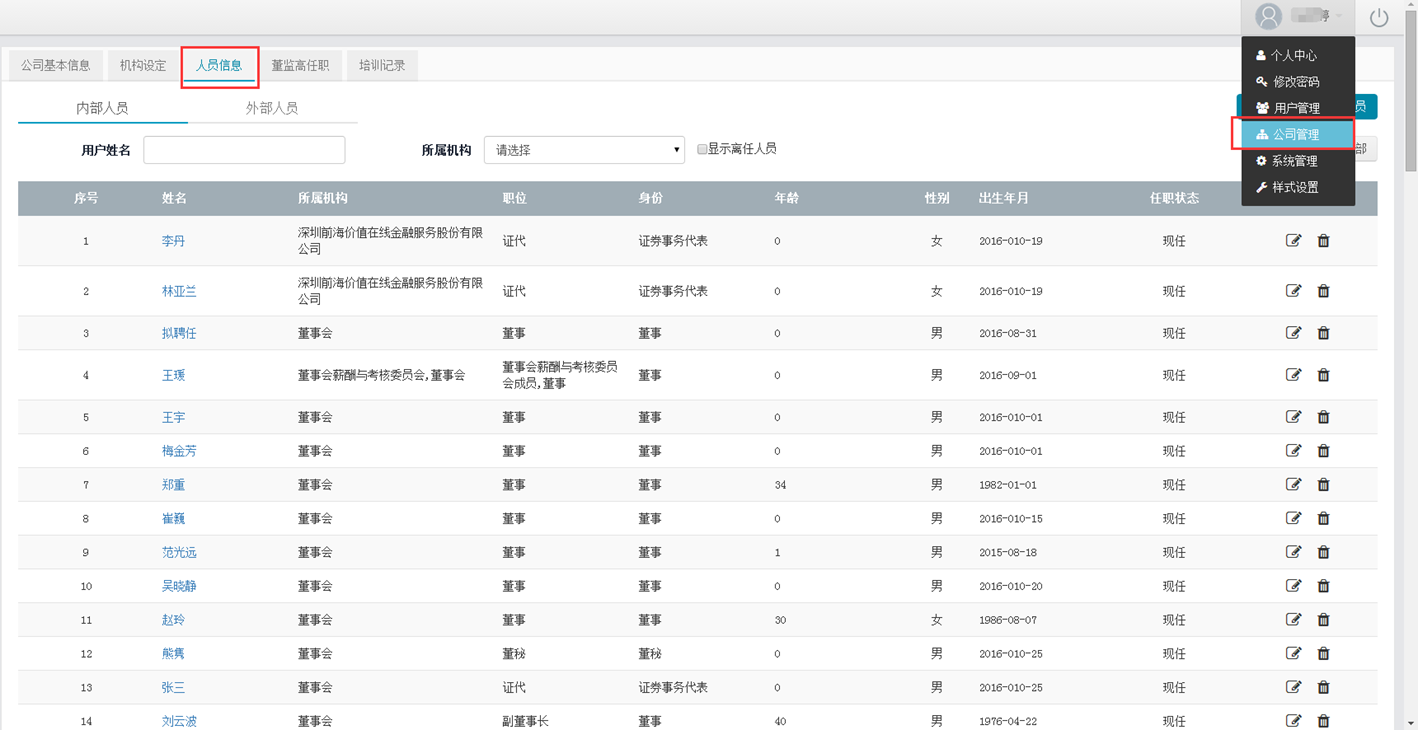Choose 样式设置 in user menu
1418x730 pixels.
tap(1298, 187)
